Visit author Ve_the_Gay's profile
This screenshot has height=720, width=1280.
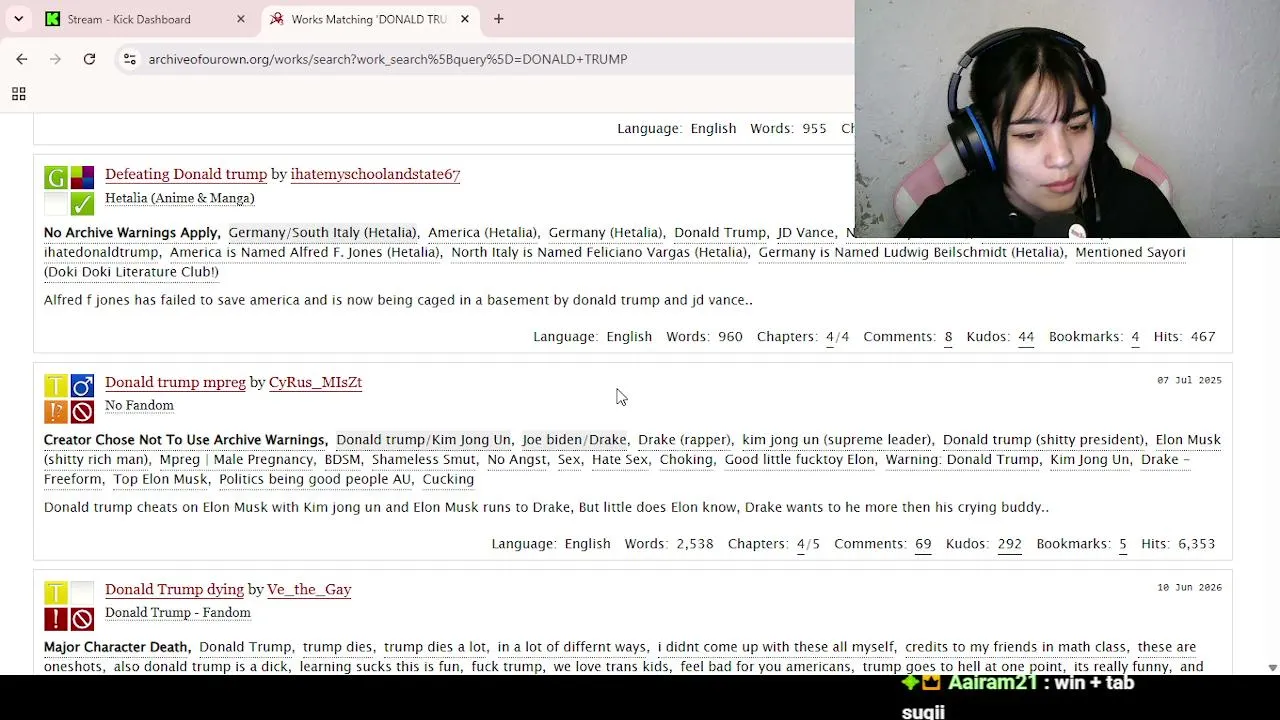tap(309, 589)
